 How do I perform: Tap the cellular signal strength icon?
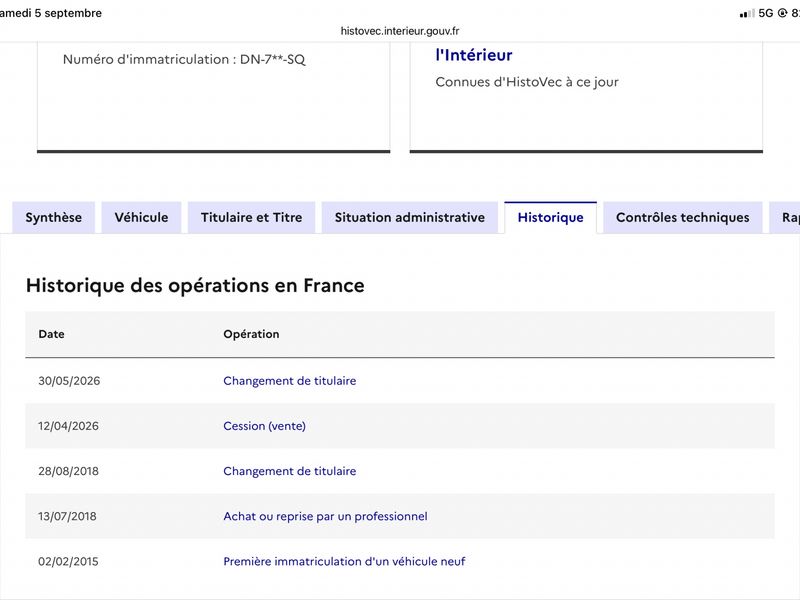point(747,13)
